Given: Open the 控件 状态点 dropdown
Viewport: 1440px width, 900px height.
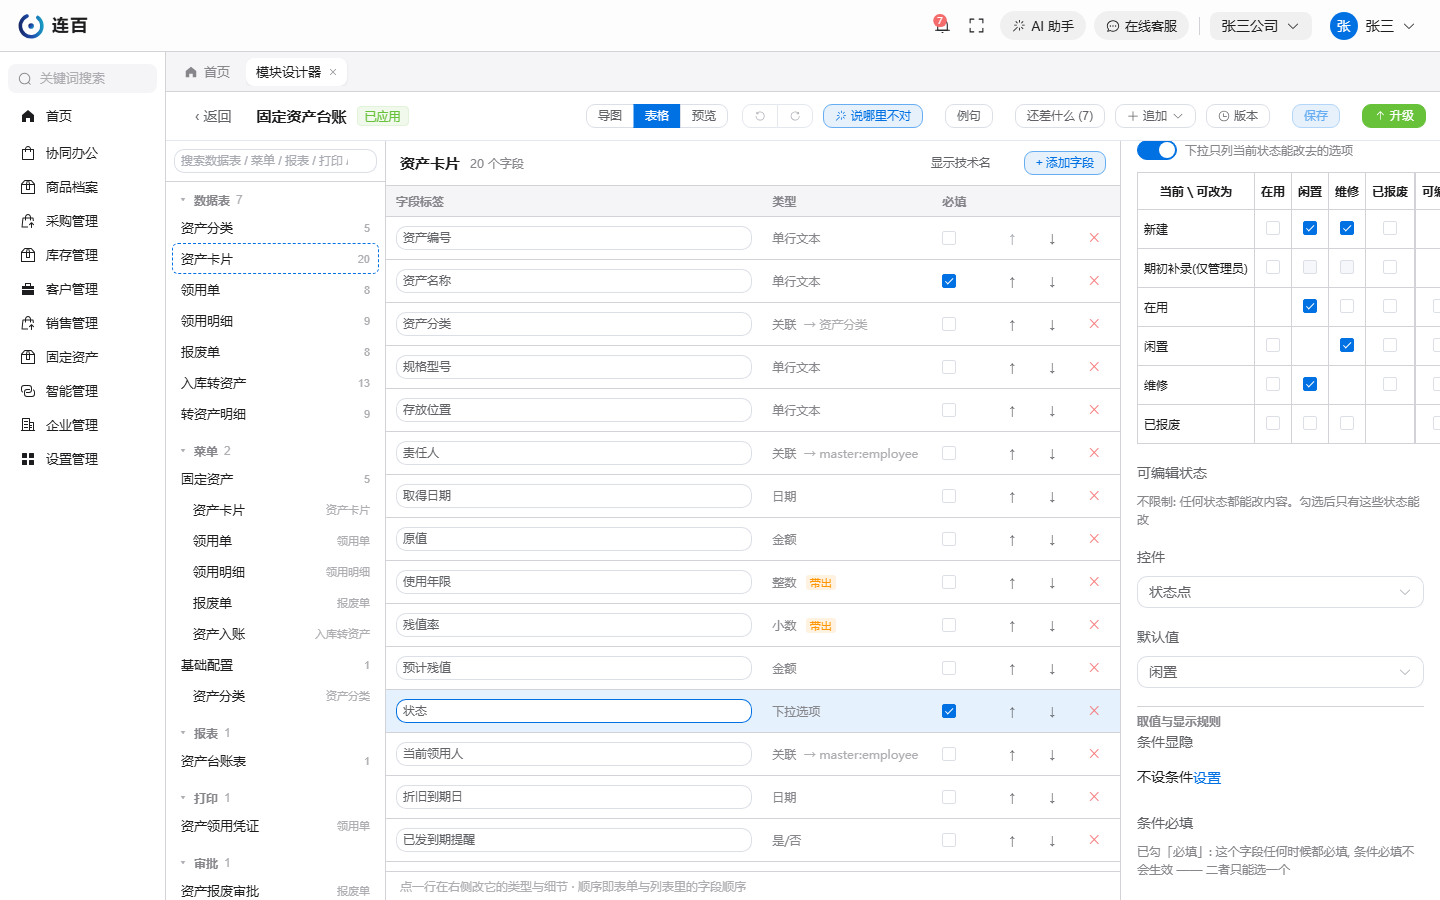Looking at the screenshot, I should (1280, 592).
